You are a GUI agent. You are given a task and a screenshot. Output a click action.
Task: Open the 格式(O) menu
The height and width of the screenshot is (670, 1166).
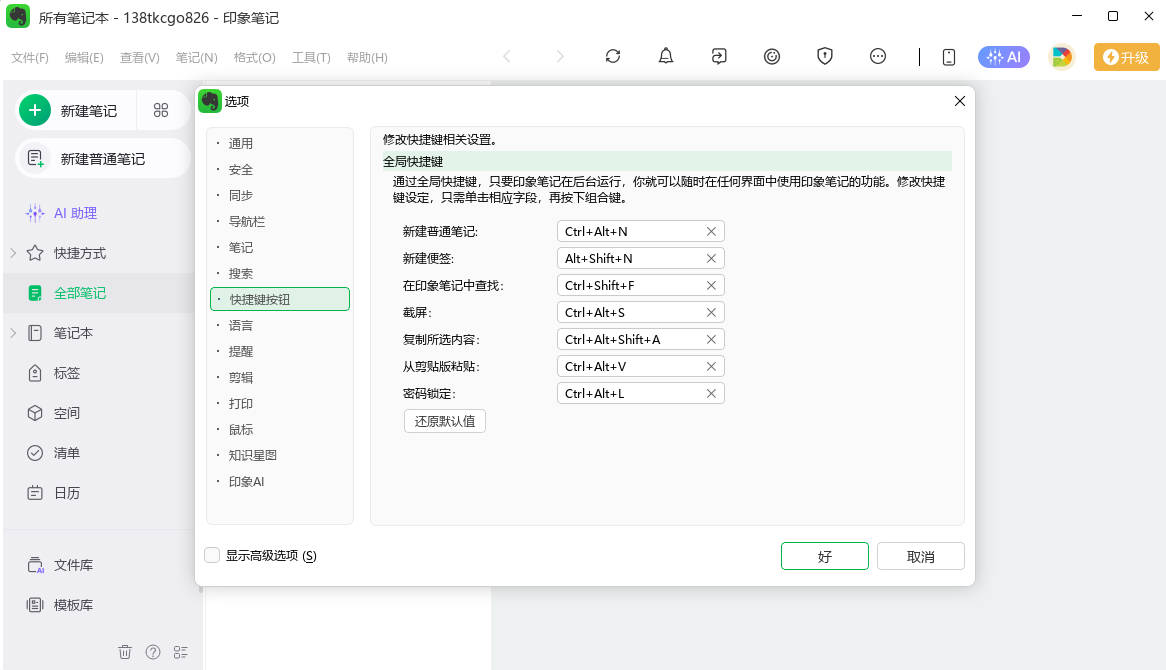pos(254,57)
